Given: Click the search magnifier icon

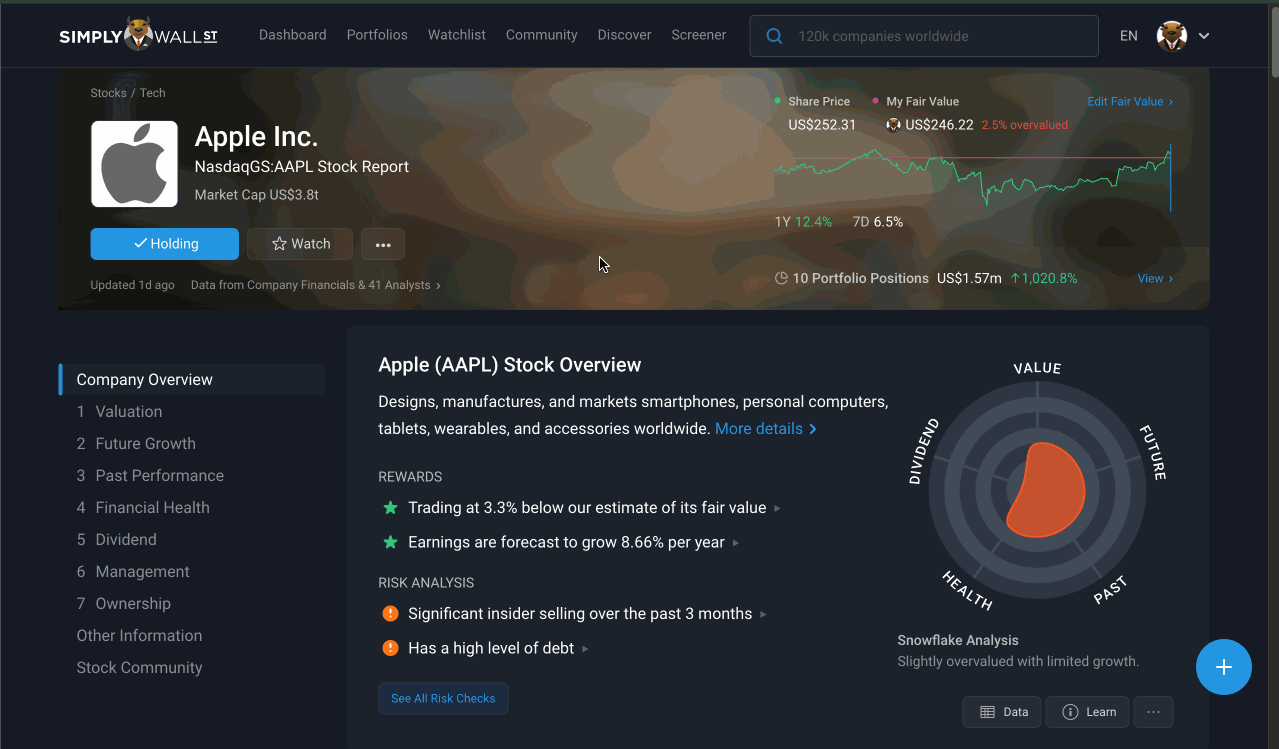Looking at the screenshot, I should pos(774,36).
